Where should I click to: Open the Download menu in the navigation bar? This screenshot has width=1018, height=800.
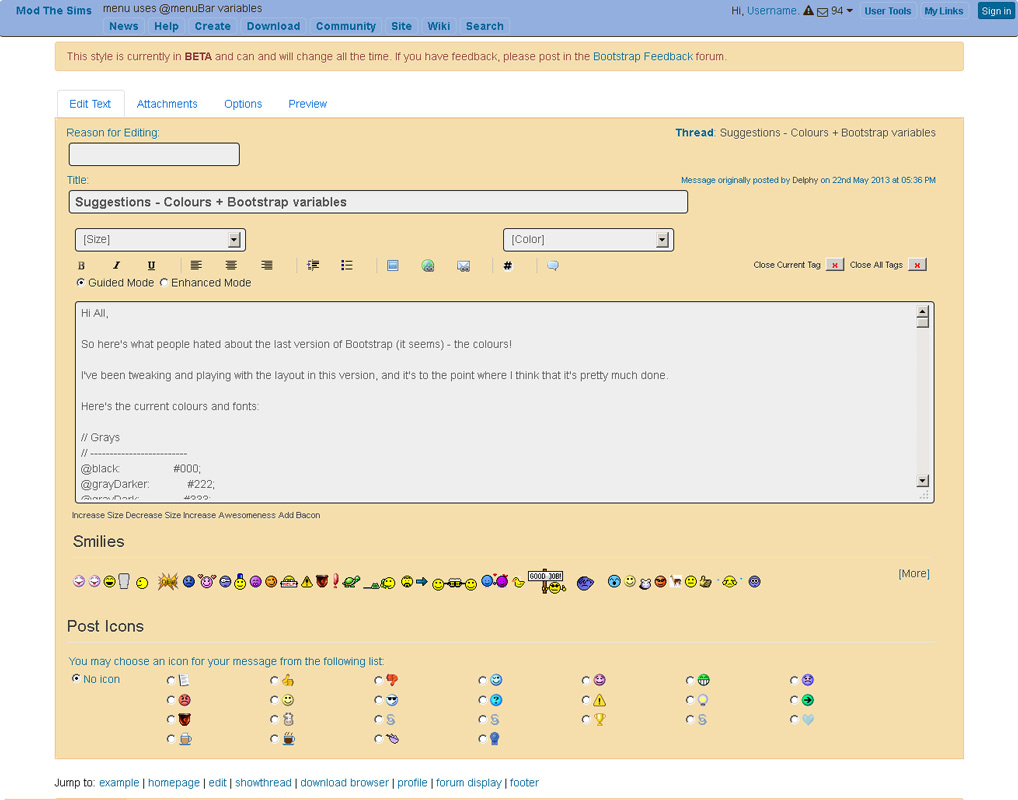tap(273, 26)
